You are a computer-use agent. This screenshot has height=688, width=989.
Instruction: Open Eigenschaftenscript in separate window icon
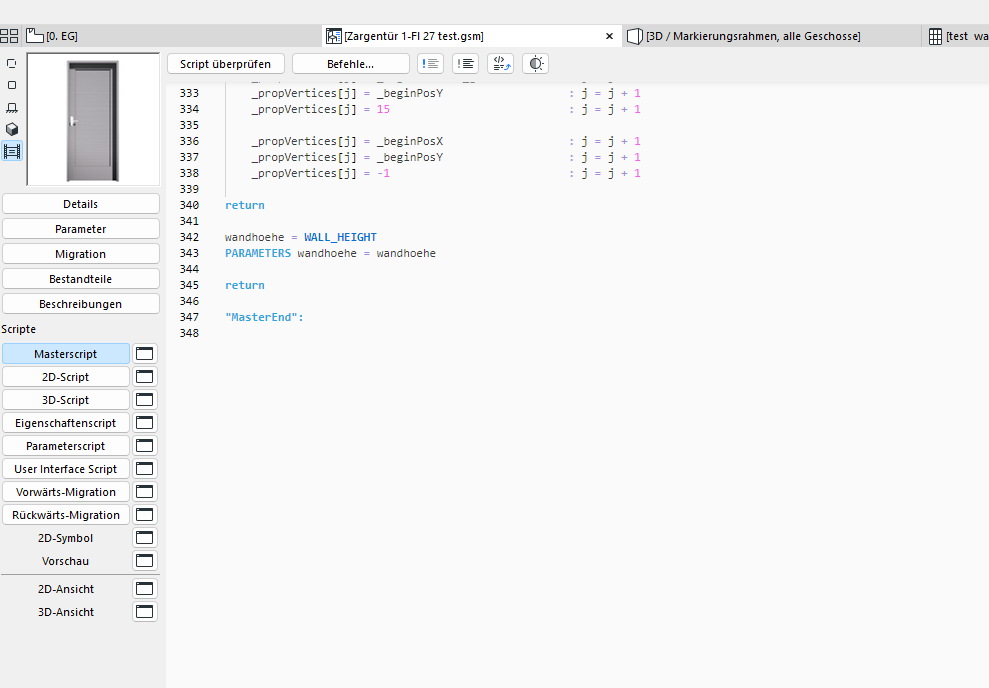click(144, 423)
